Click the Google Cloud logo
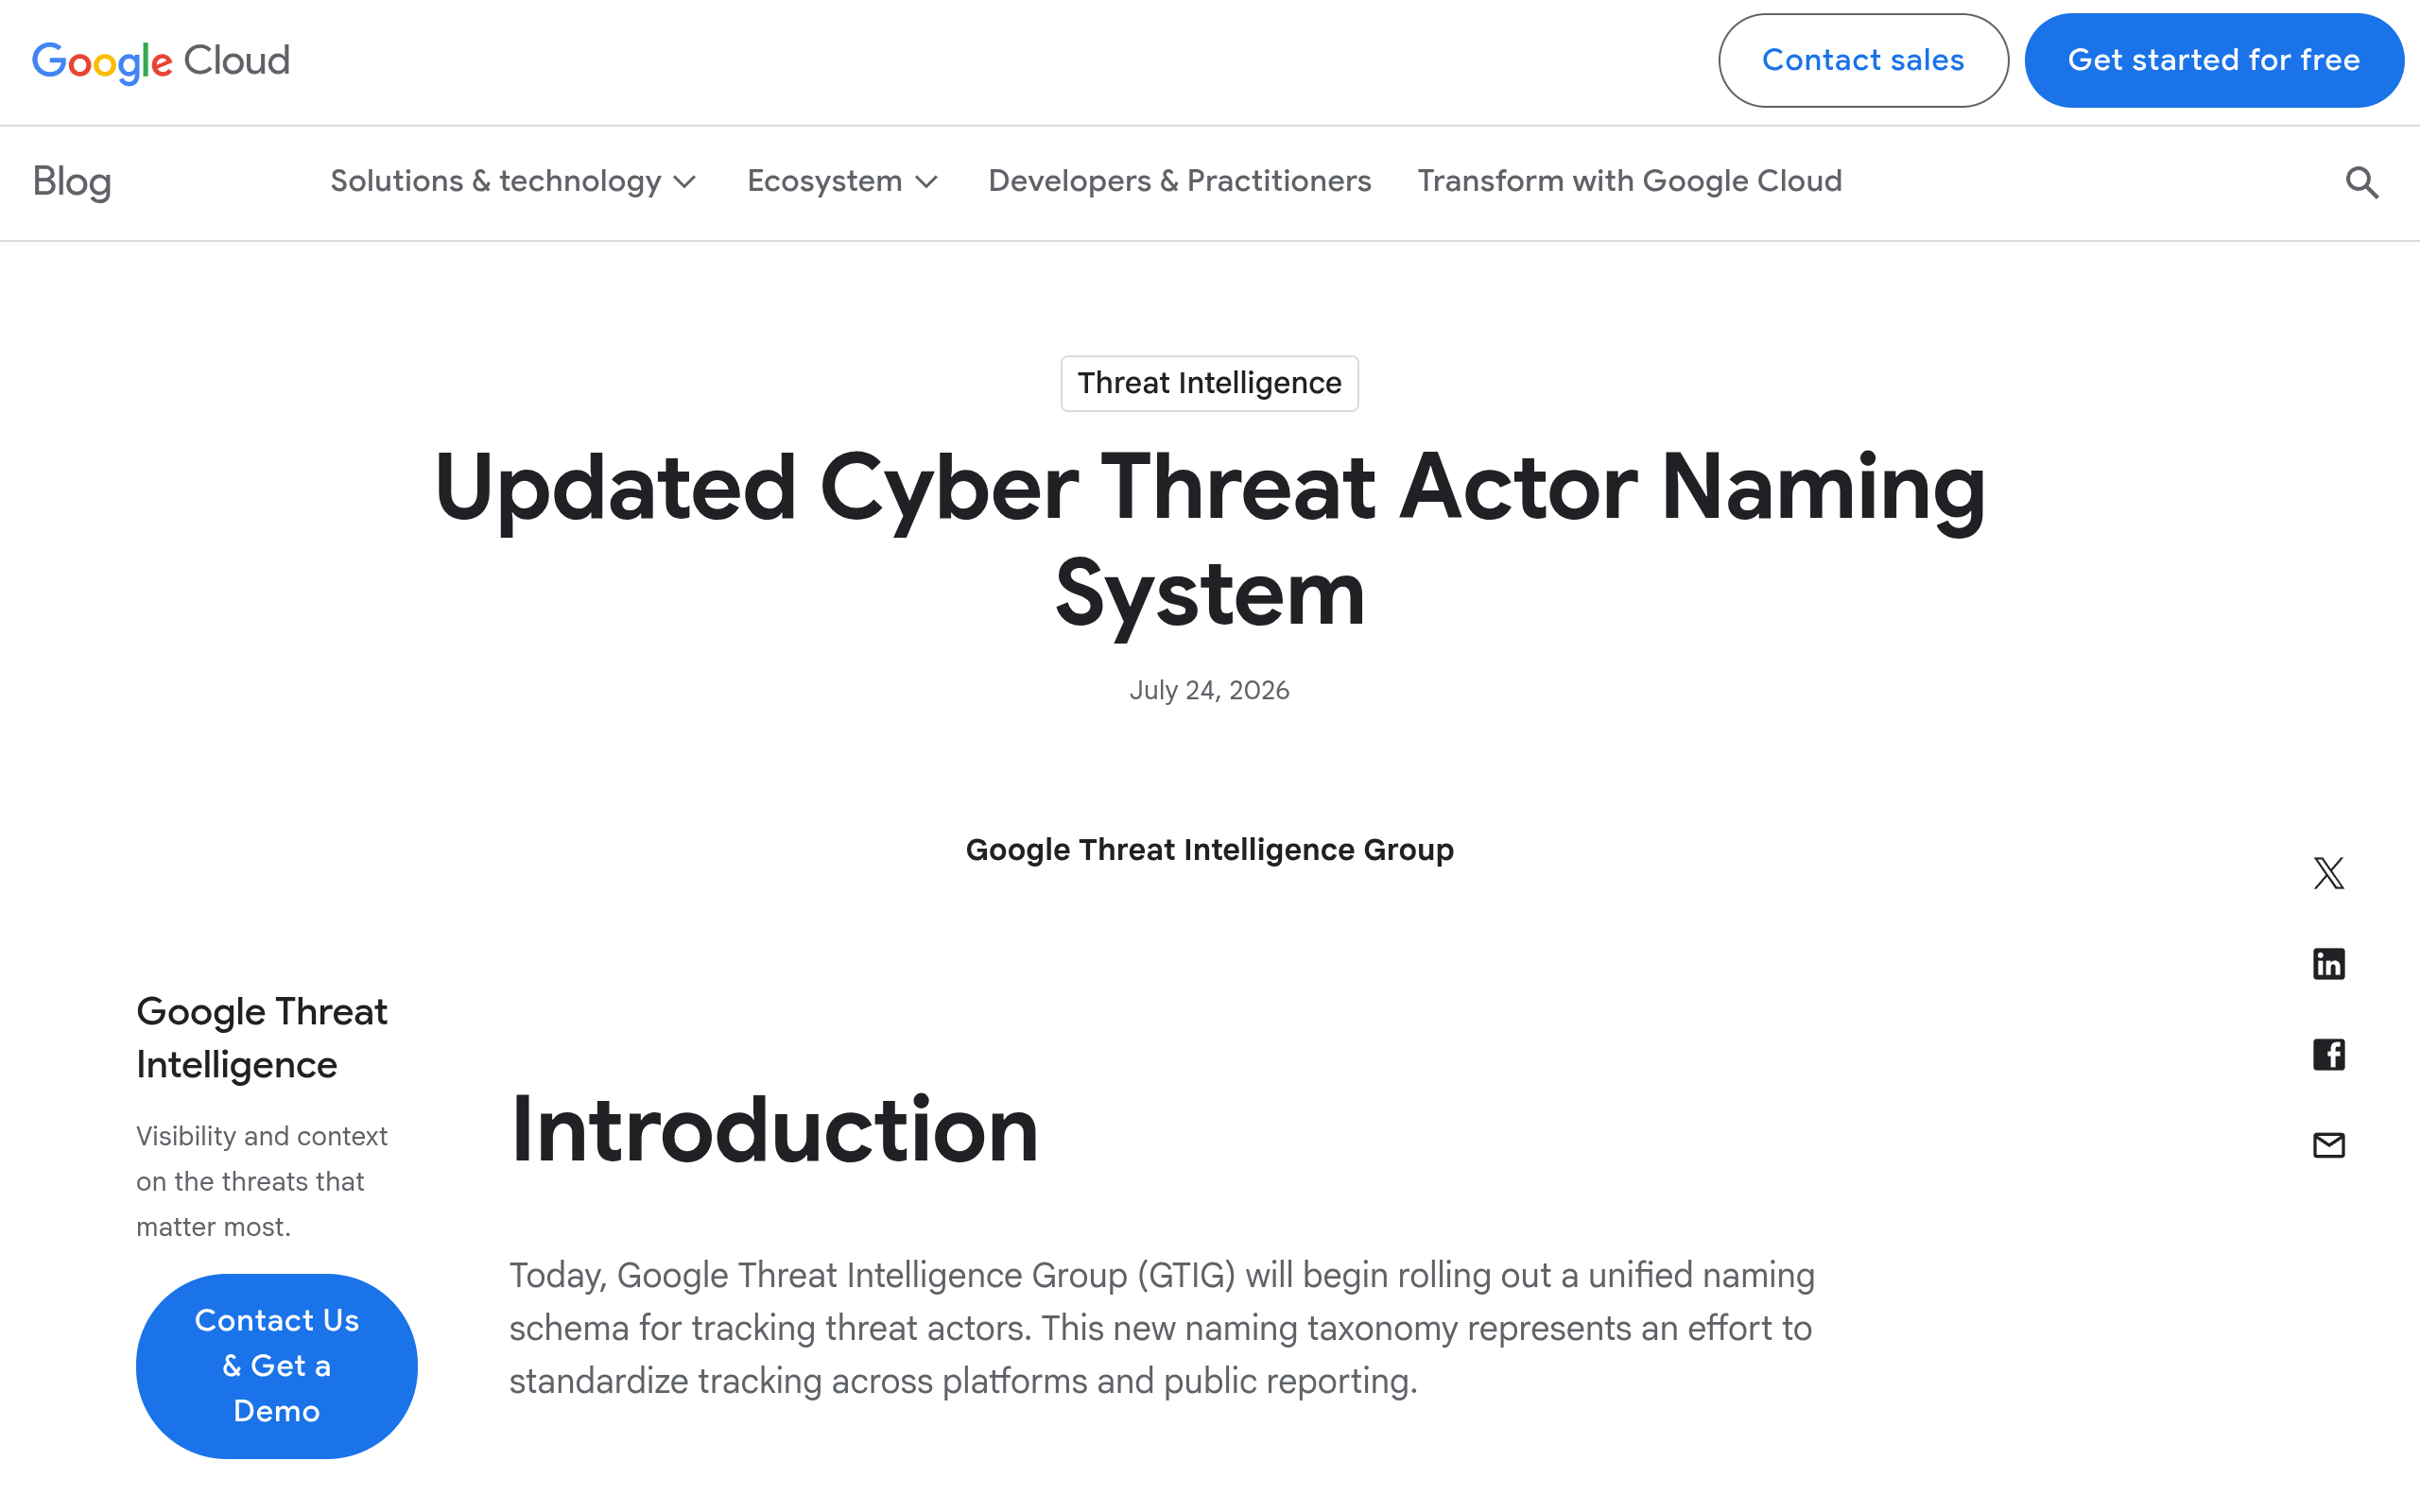The height and width of the screenshot is (1512, 2420). (161, 61)
